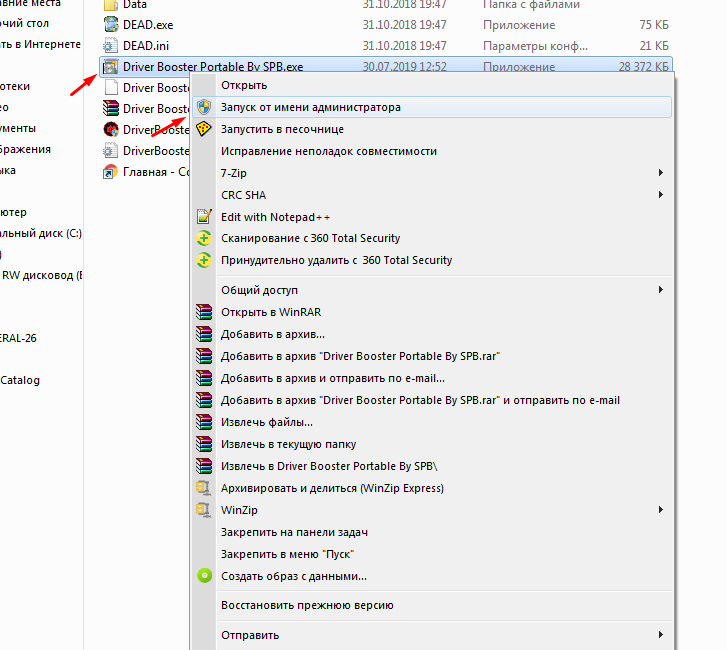The image size is (727, 650).
Task: Choose Открыть from the context menu
Action: tap(432, 85)
